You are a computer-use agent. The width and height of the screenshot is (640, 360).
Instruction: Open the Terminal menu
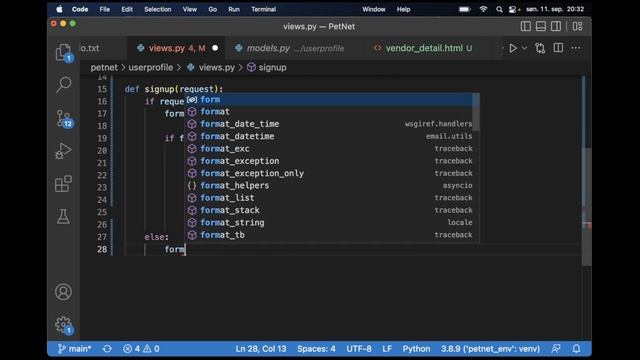tap(263, 9)
